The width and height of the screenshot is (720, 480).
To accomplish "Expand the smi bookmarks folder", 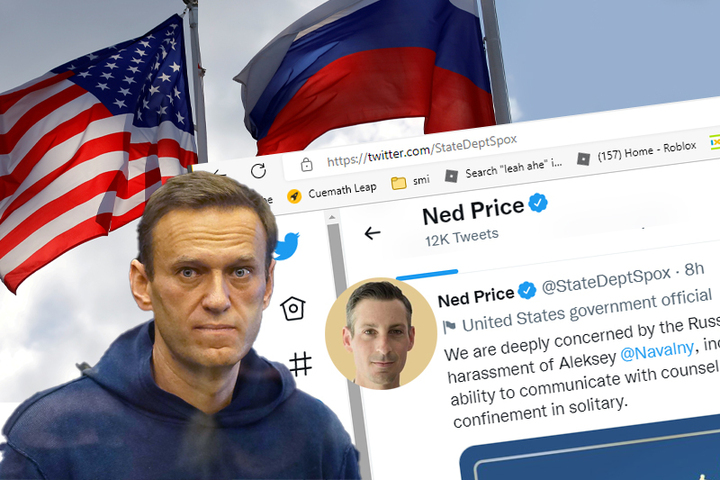I will click(411, 181).
